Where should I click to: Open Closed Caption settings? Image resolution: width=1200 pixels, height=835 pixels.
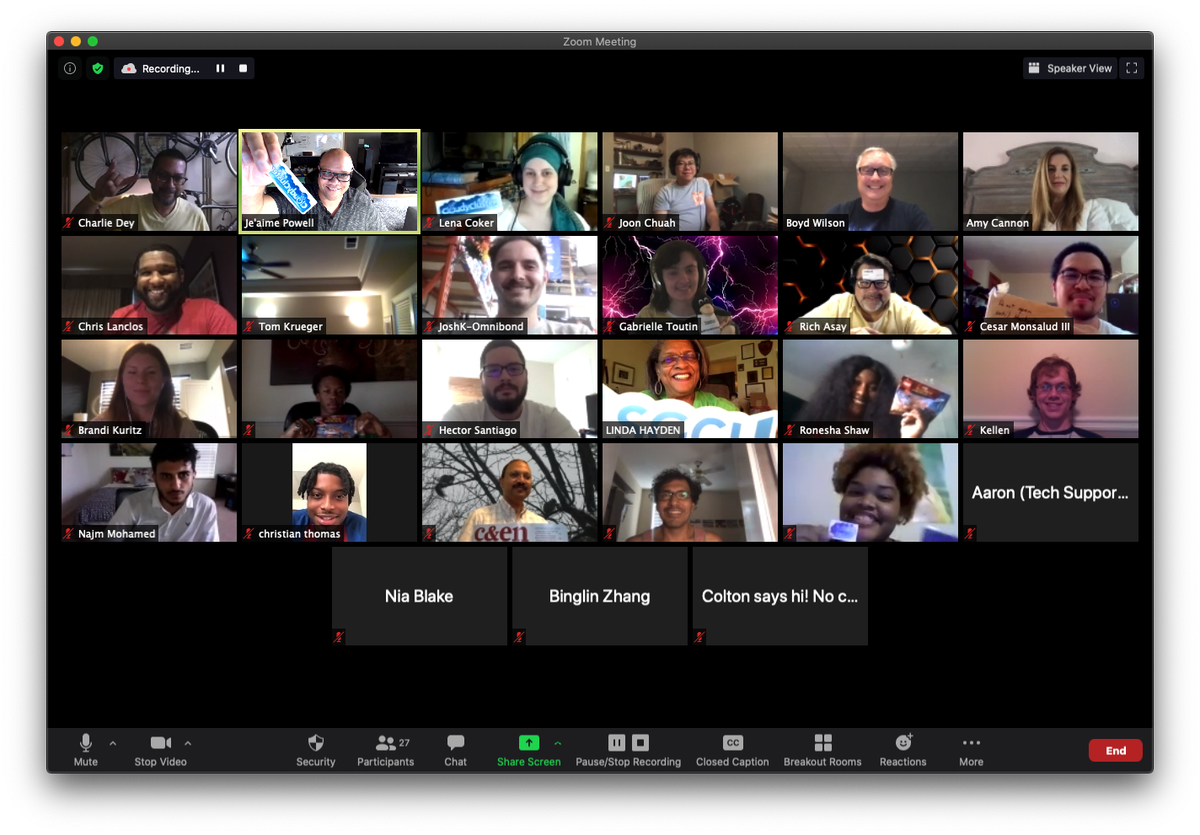pos(733,749)
